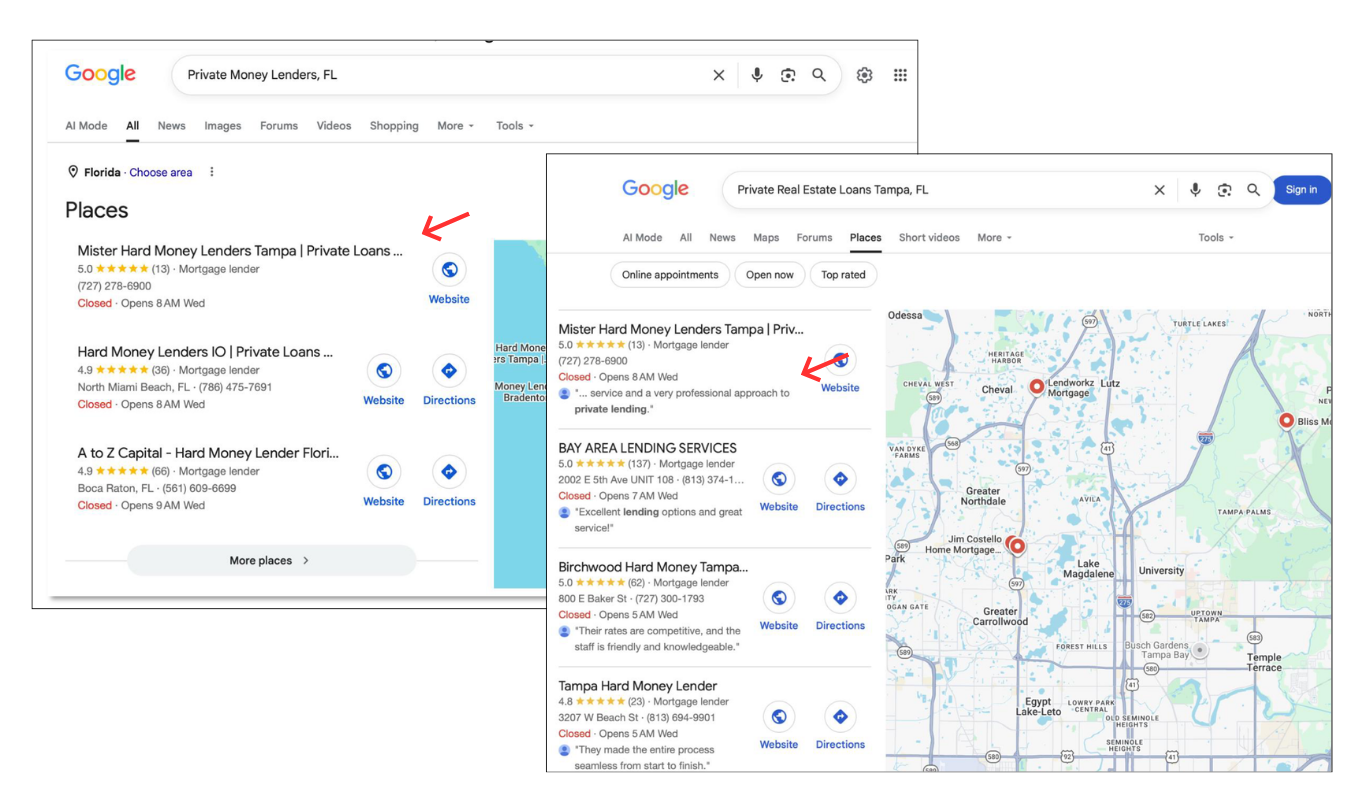This screenshot has height=797, width=1371.
Task: Open image search camera icon in Tampa window
Action: click(x=1224, y=190)
